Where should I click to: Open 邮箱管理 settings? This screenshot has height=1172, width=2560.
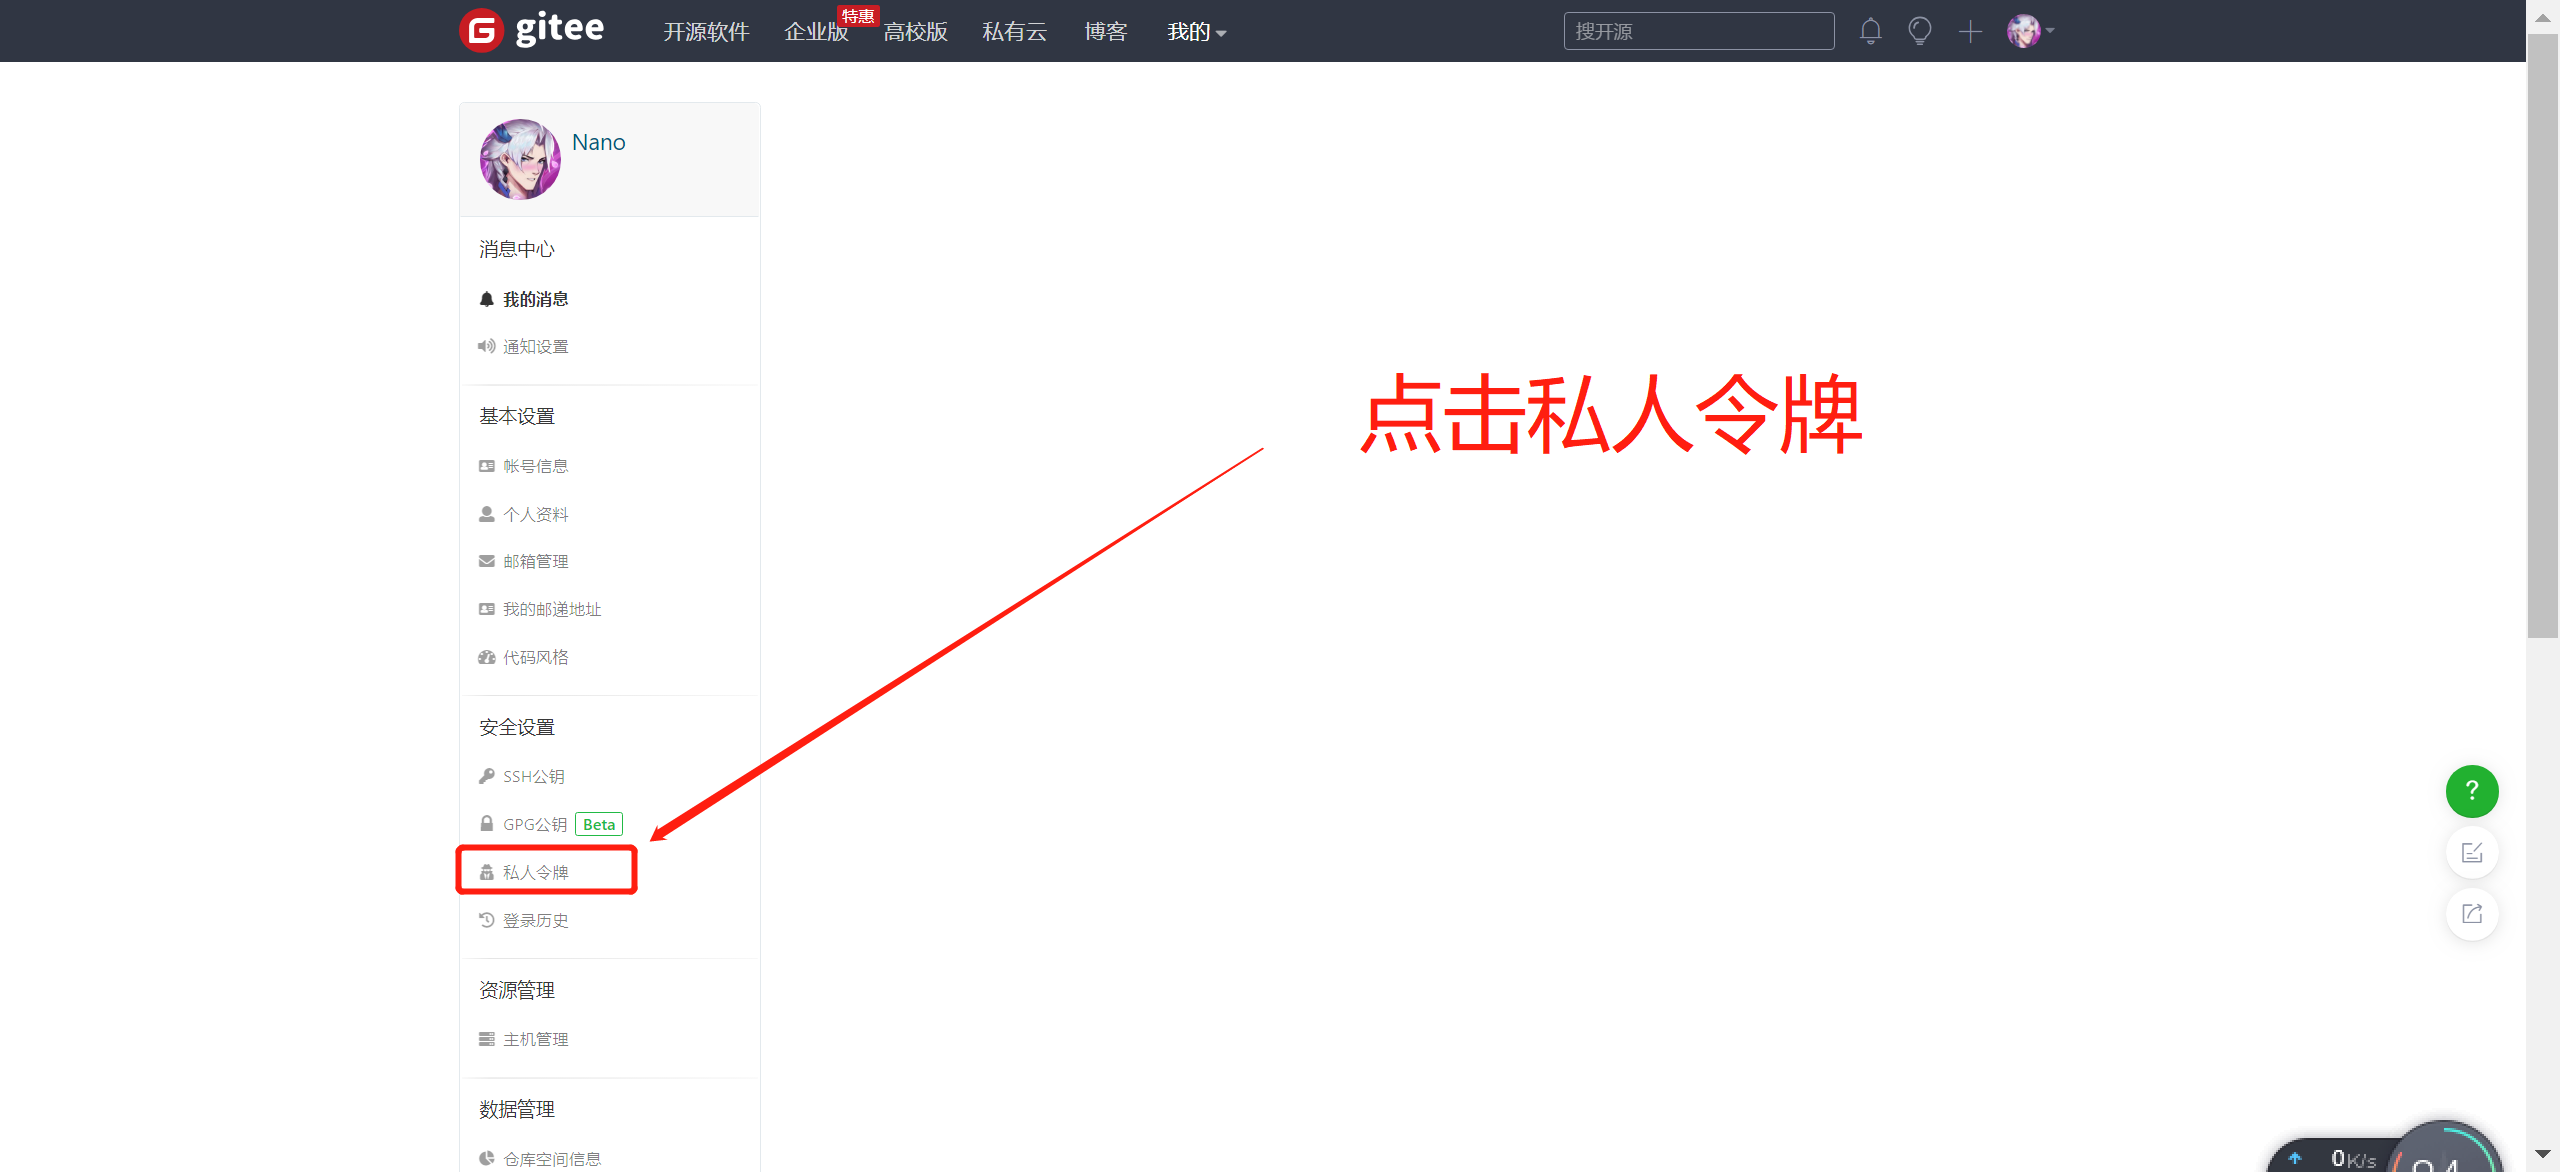pyautogui.click(x=535, y=561)
